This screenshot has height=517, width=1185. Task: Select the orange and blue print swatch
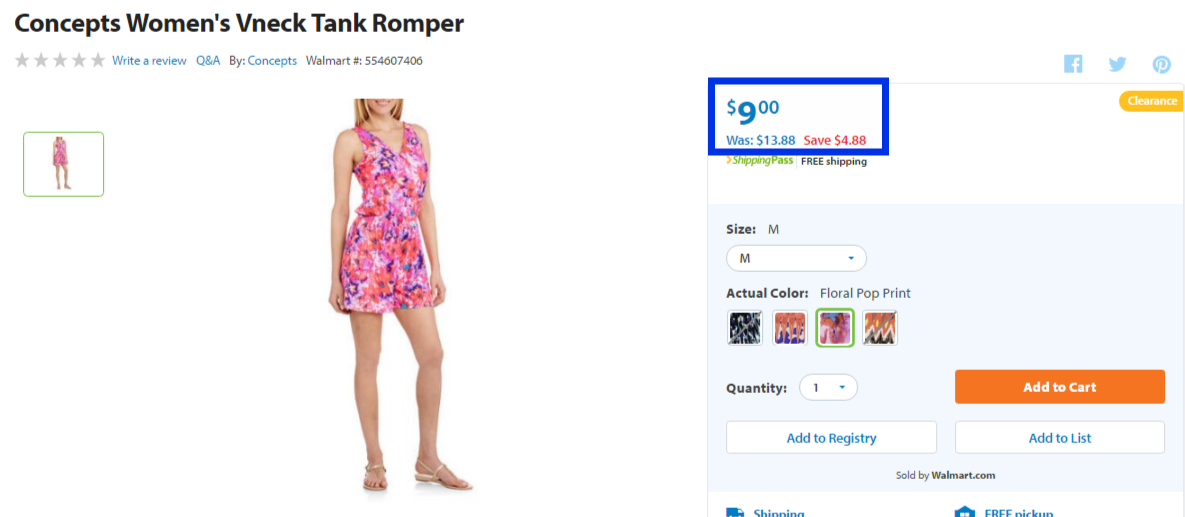[x=790, y=328]
